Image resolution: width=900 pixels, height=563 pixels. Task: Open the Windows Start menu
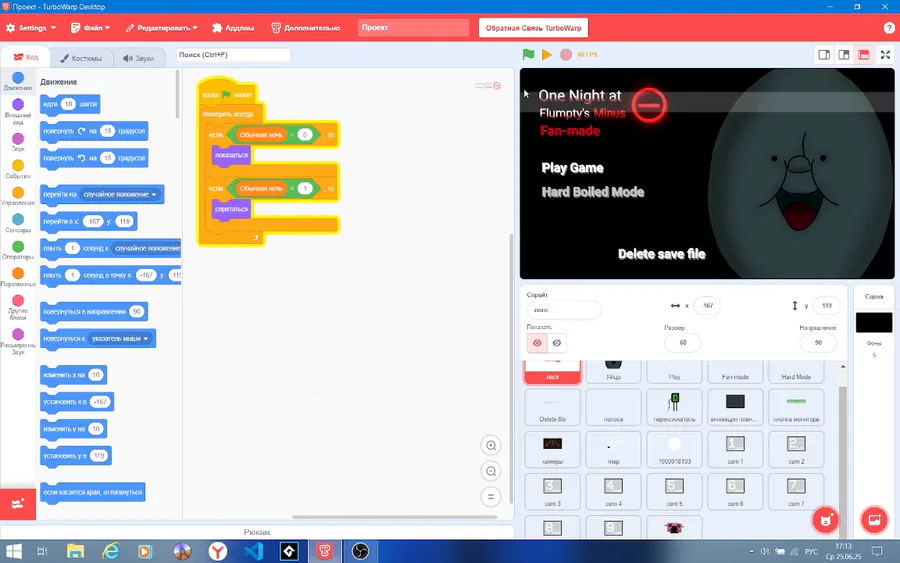tap(13, 552)
